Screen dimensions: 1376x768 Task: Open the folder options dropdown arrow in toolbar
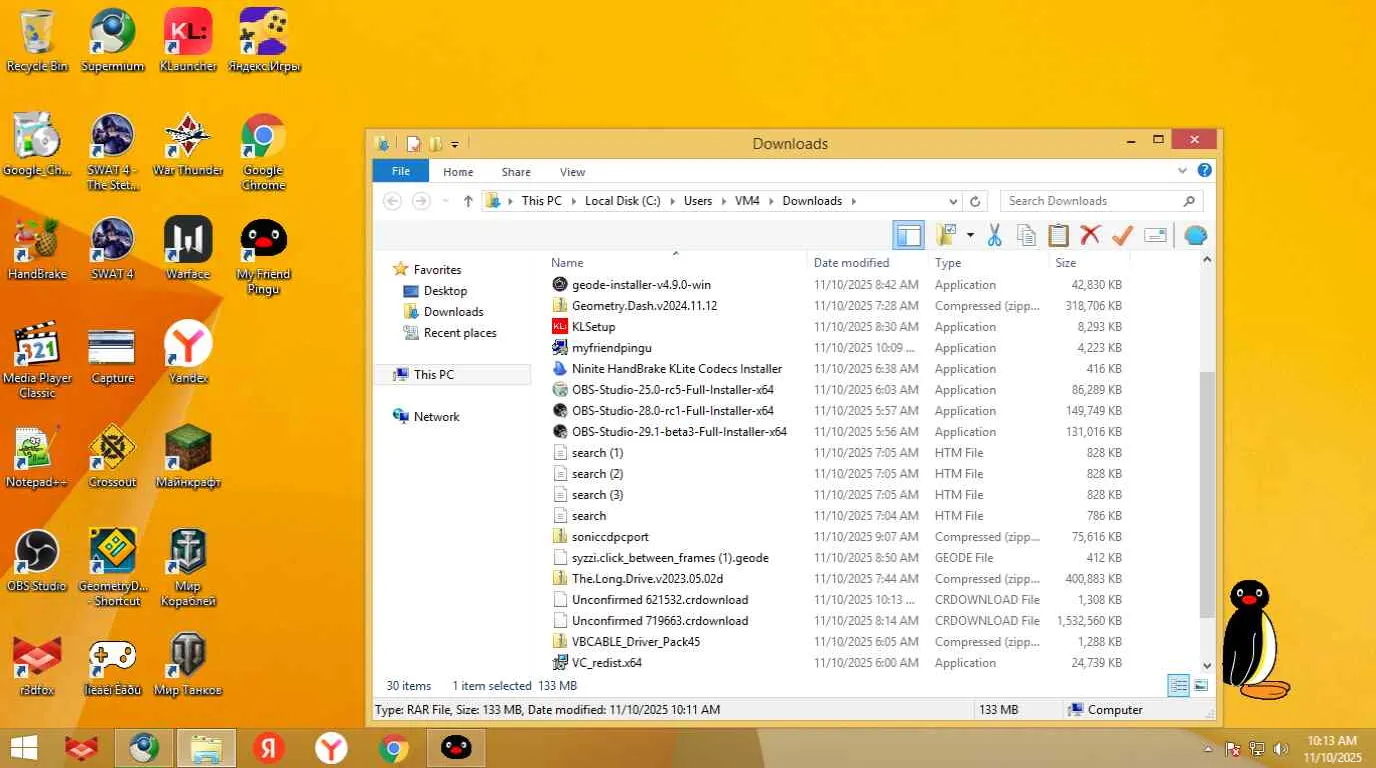coord(970,235)
